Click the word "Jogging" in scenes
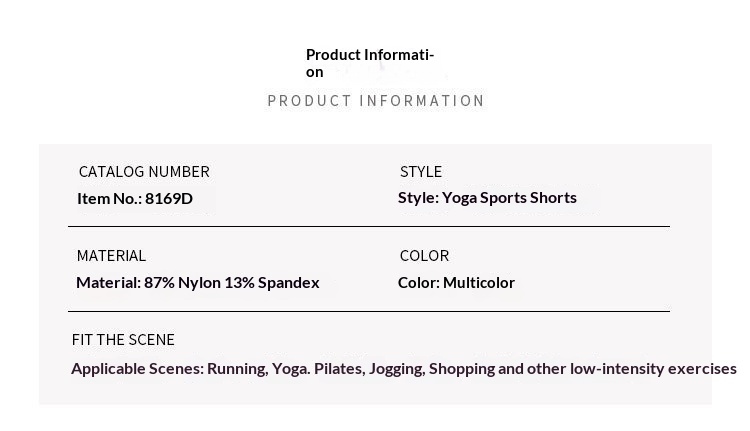 click(x=396, y=369)
